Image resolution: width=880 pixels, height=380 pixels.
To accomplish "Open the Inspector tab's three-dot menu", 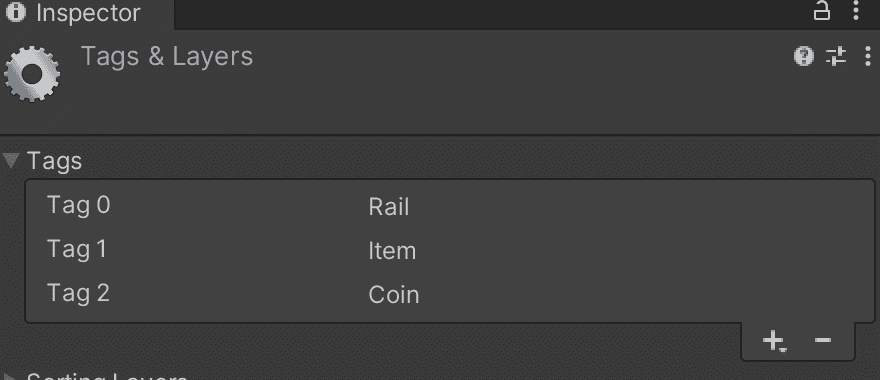I will click(x=856, y=11).
